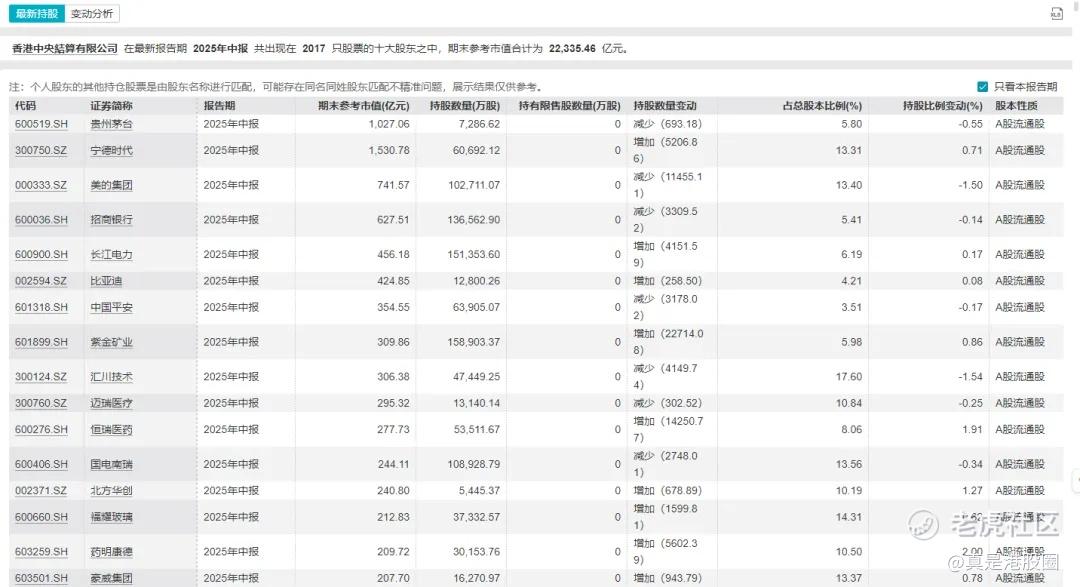Viewport: 1080px width, 587px height.
Task: Open 紫金矿业 stock link
Action: (x=112, y=342)
